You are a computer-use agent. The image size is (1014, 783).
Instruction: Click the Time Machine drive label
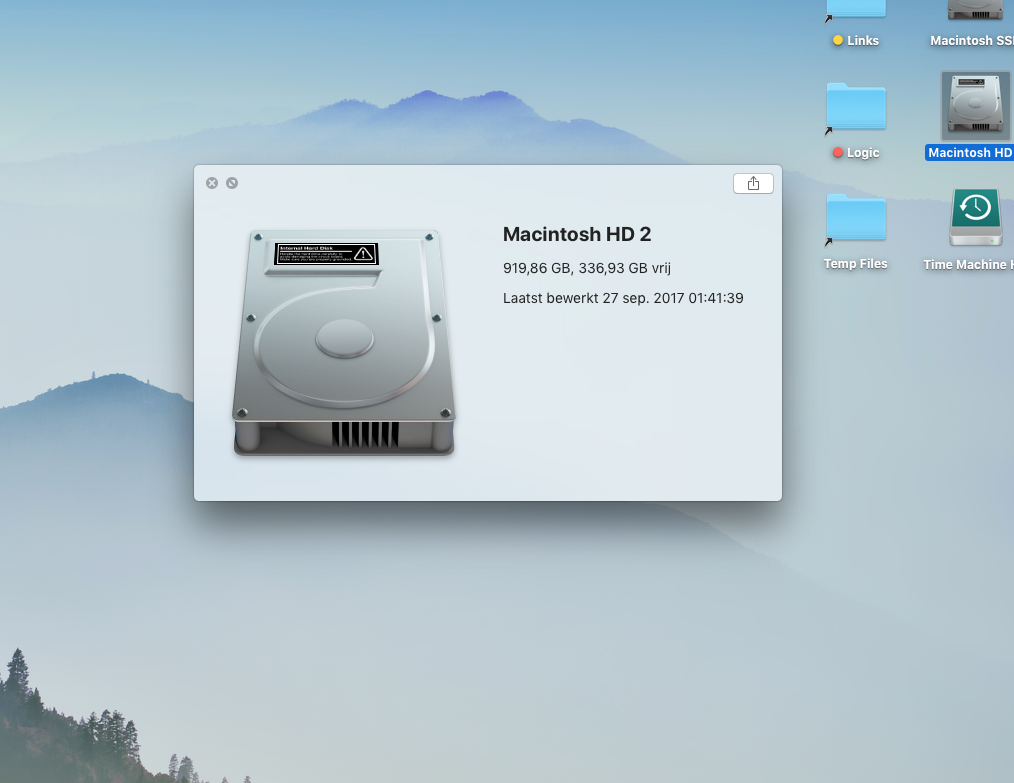(x=968, y=264)
